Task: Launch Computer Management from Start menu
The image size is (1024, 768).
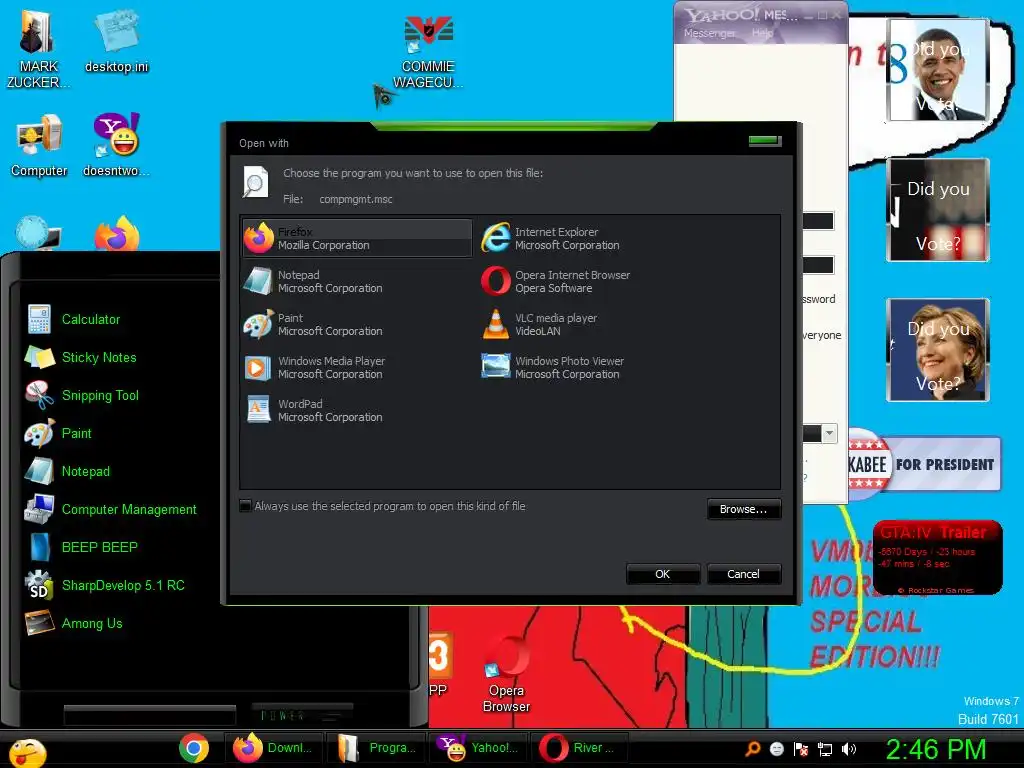Action: (111, 509)
